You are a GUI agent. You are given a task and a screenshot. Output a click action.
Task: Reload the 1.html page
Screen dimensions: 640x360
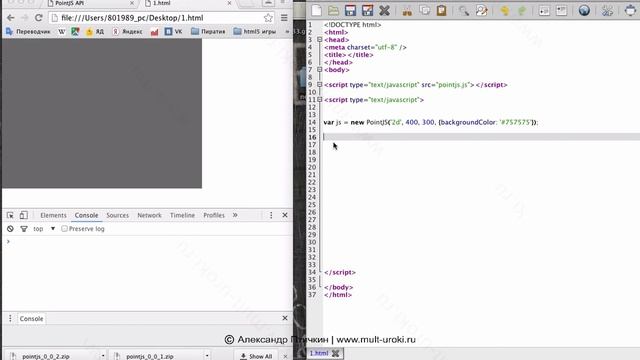38,18
